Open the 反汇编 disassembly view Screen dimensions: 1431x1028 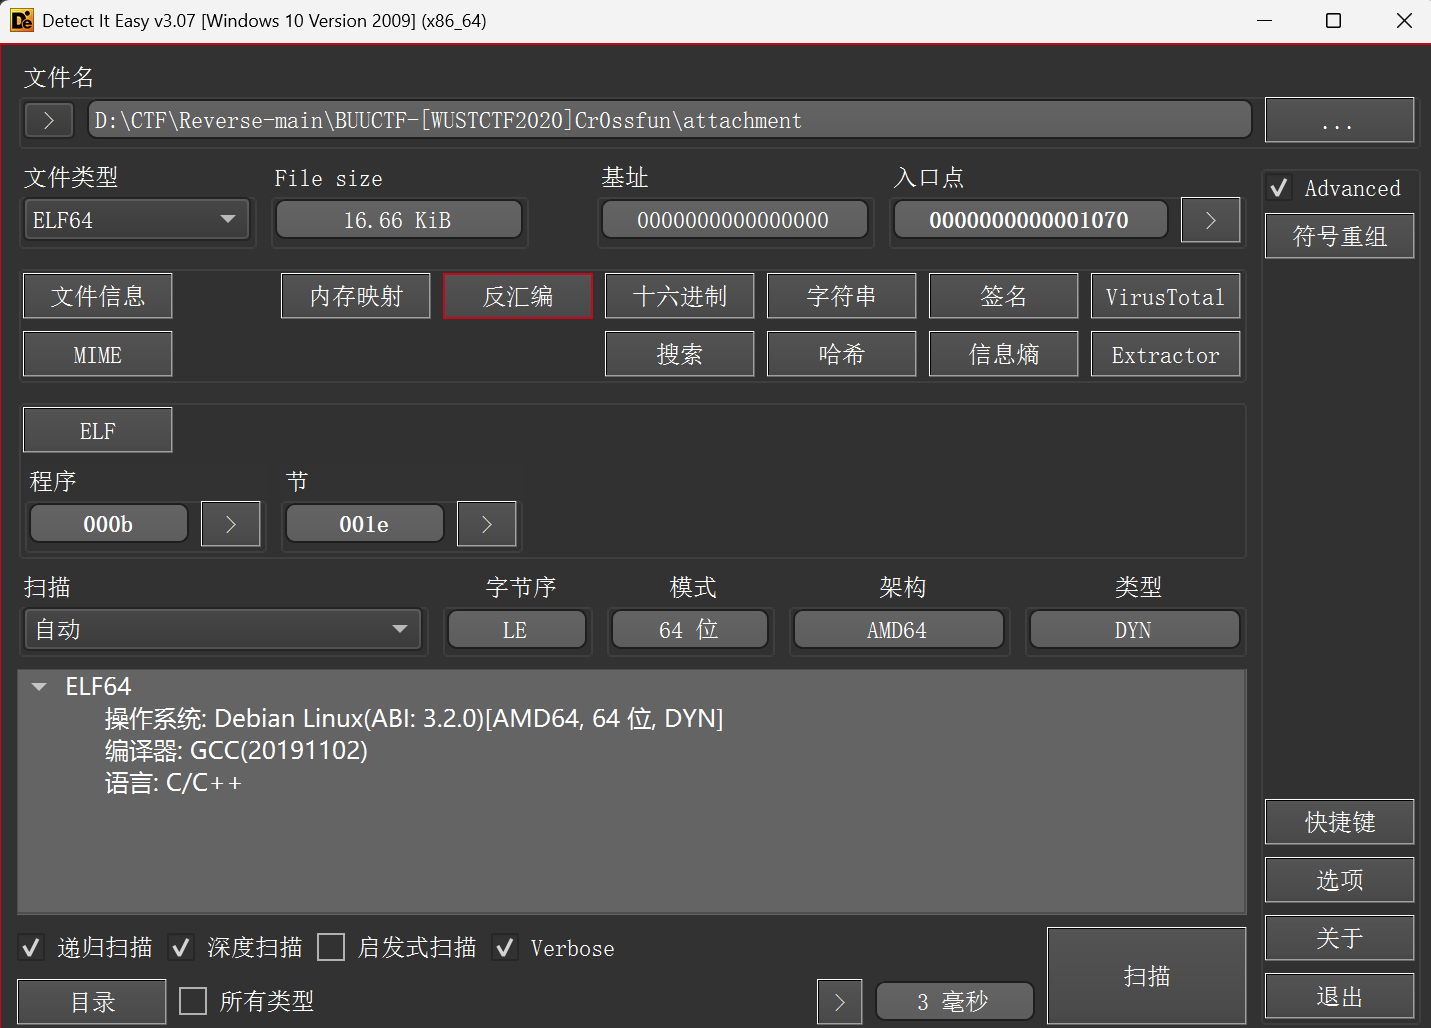pos(517,297)
